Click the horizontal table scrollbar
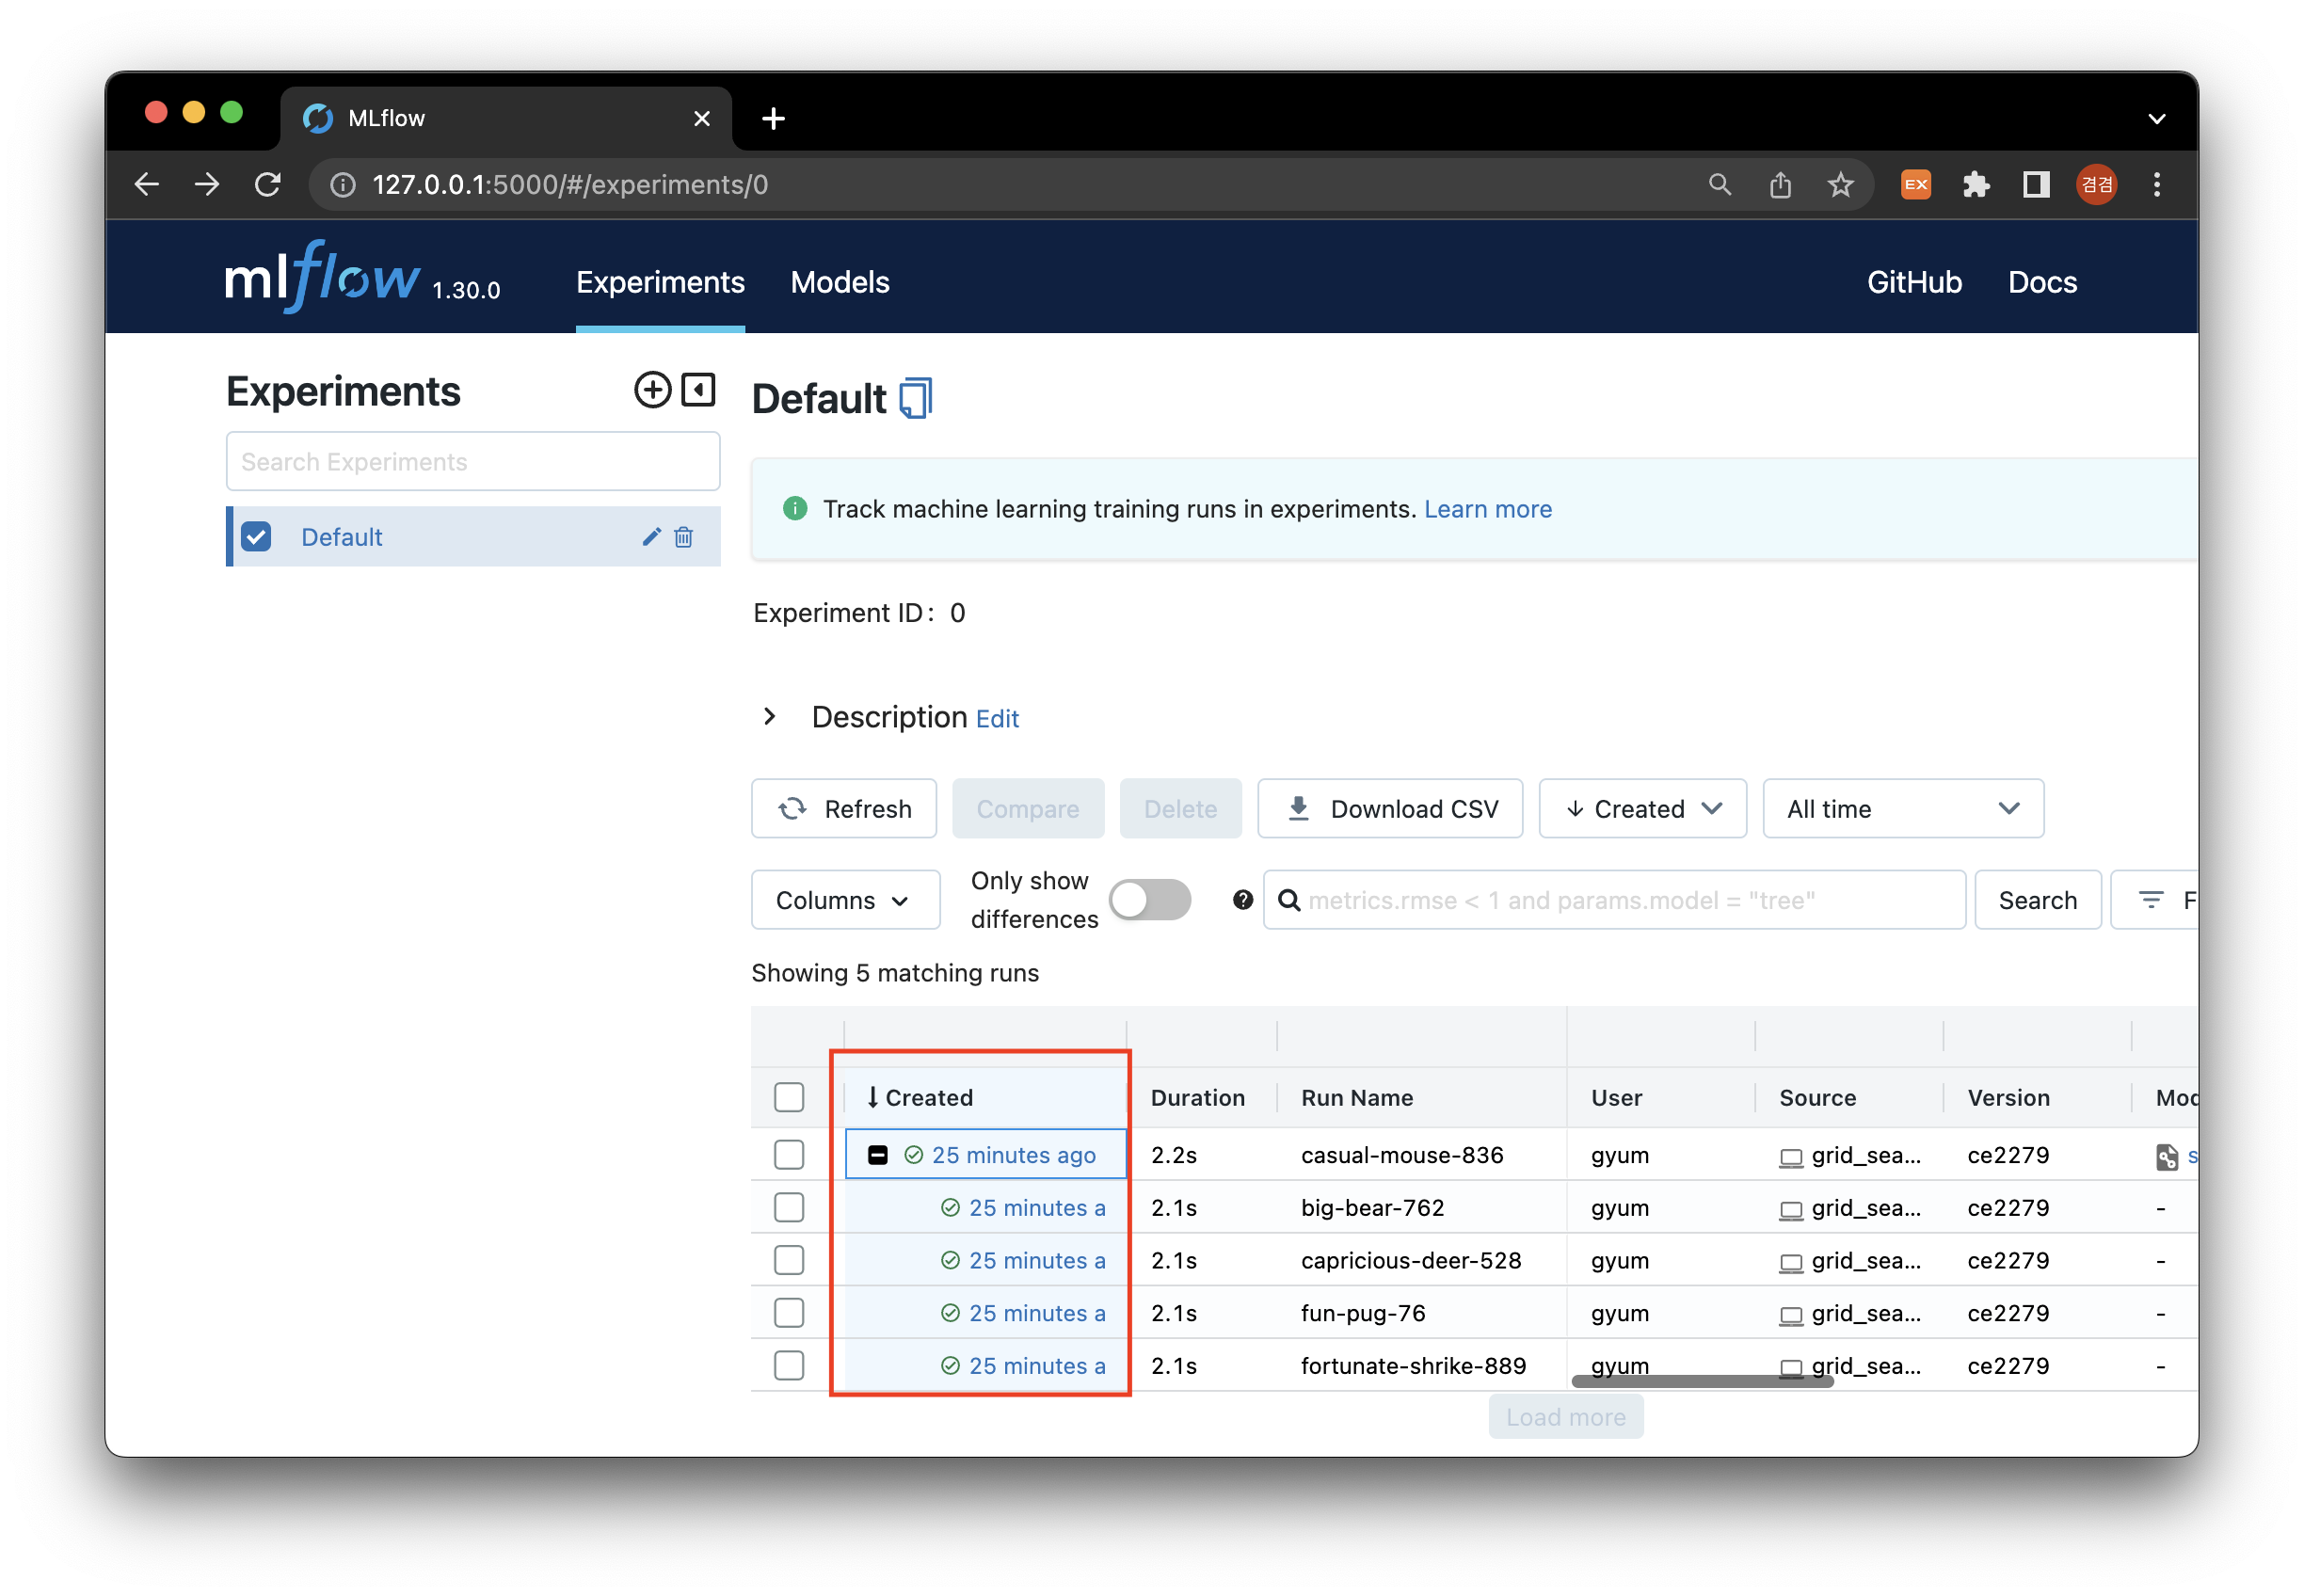Screen dimensions: 2304x1596 click(1702, 1381)
